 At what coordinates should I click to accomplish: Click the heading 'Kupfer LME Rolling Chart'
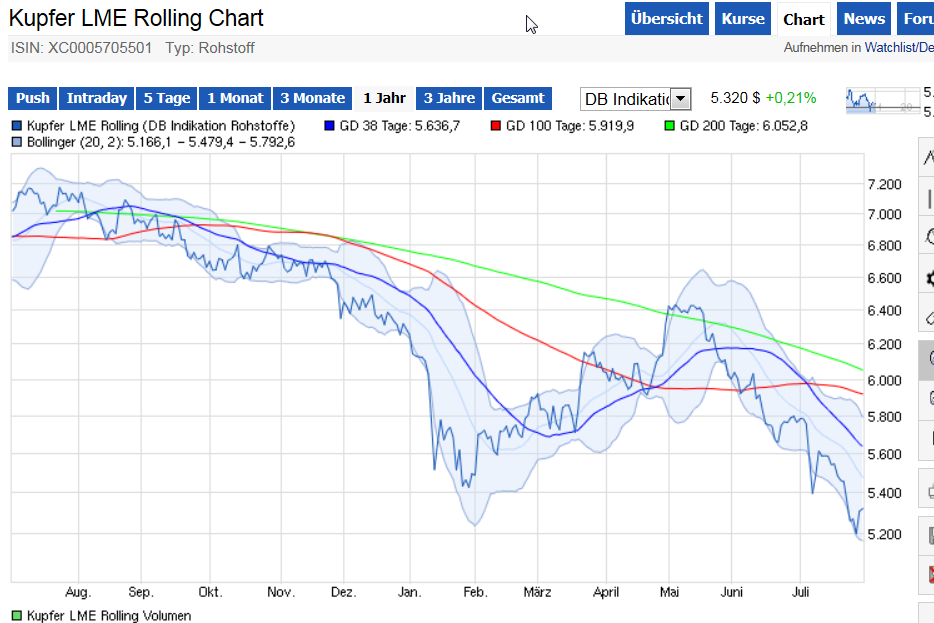tap(136, 18)
